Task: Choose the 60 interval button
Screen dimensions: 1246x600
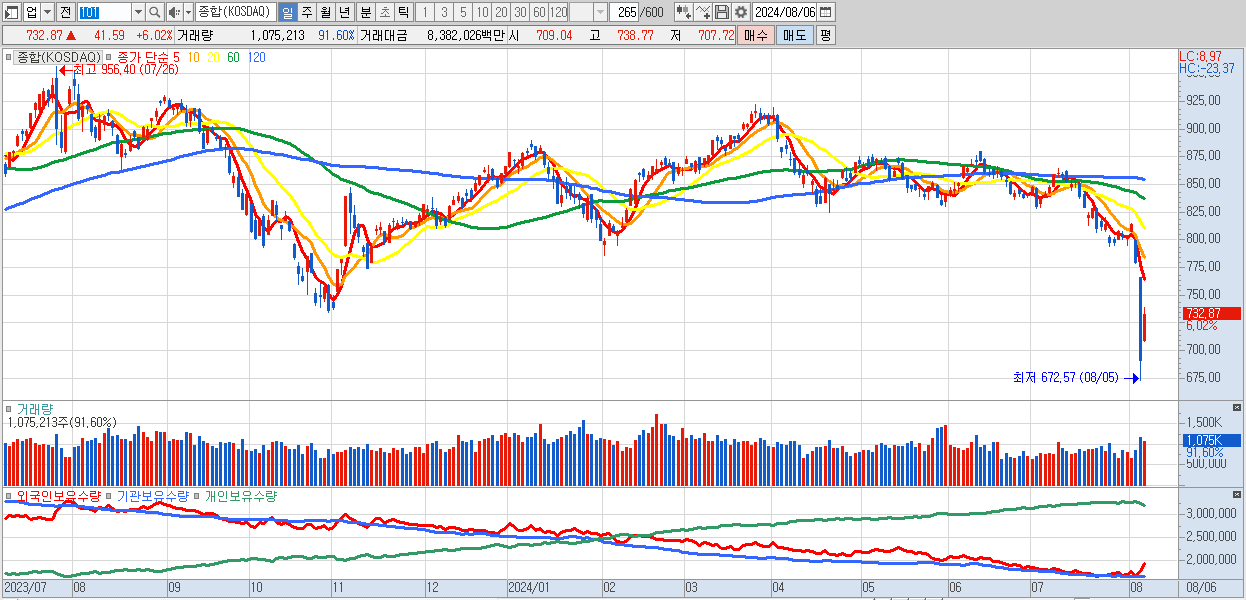Action: click(539, 12)
